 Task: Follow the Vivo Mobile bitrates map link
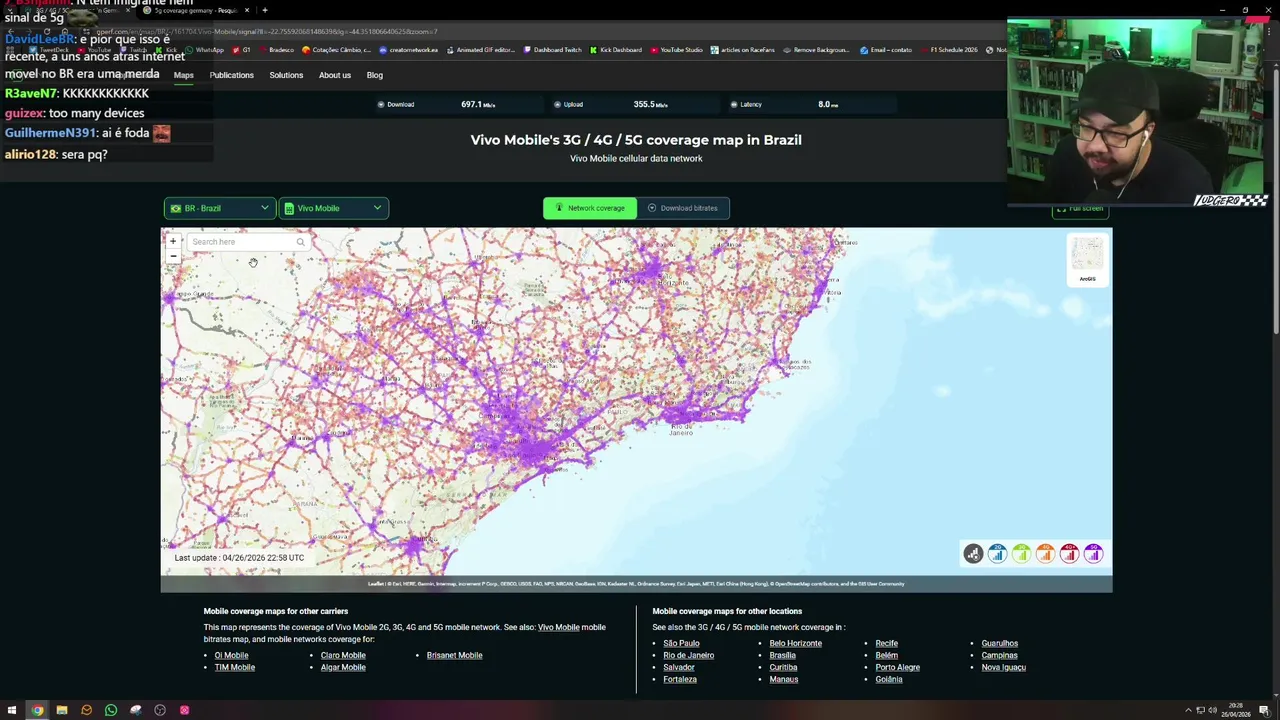pos(559,627)
